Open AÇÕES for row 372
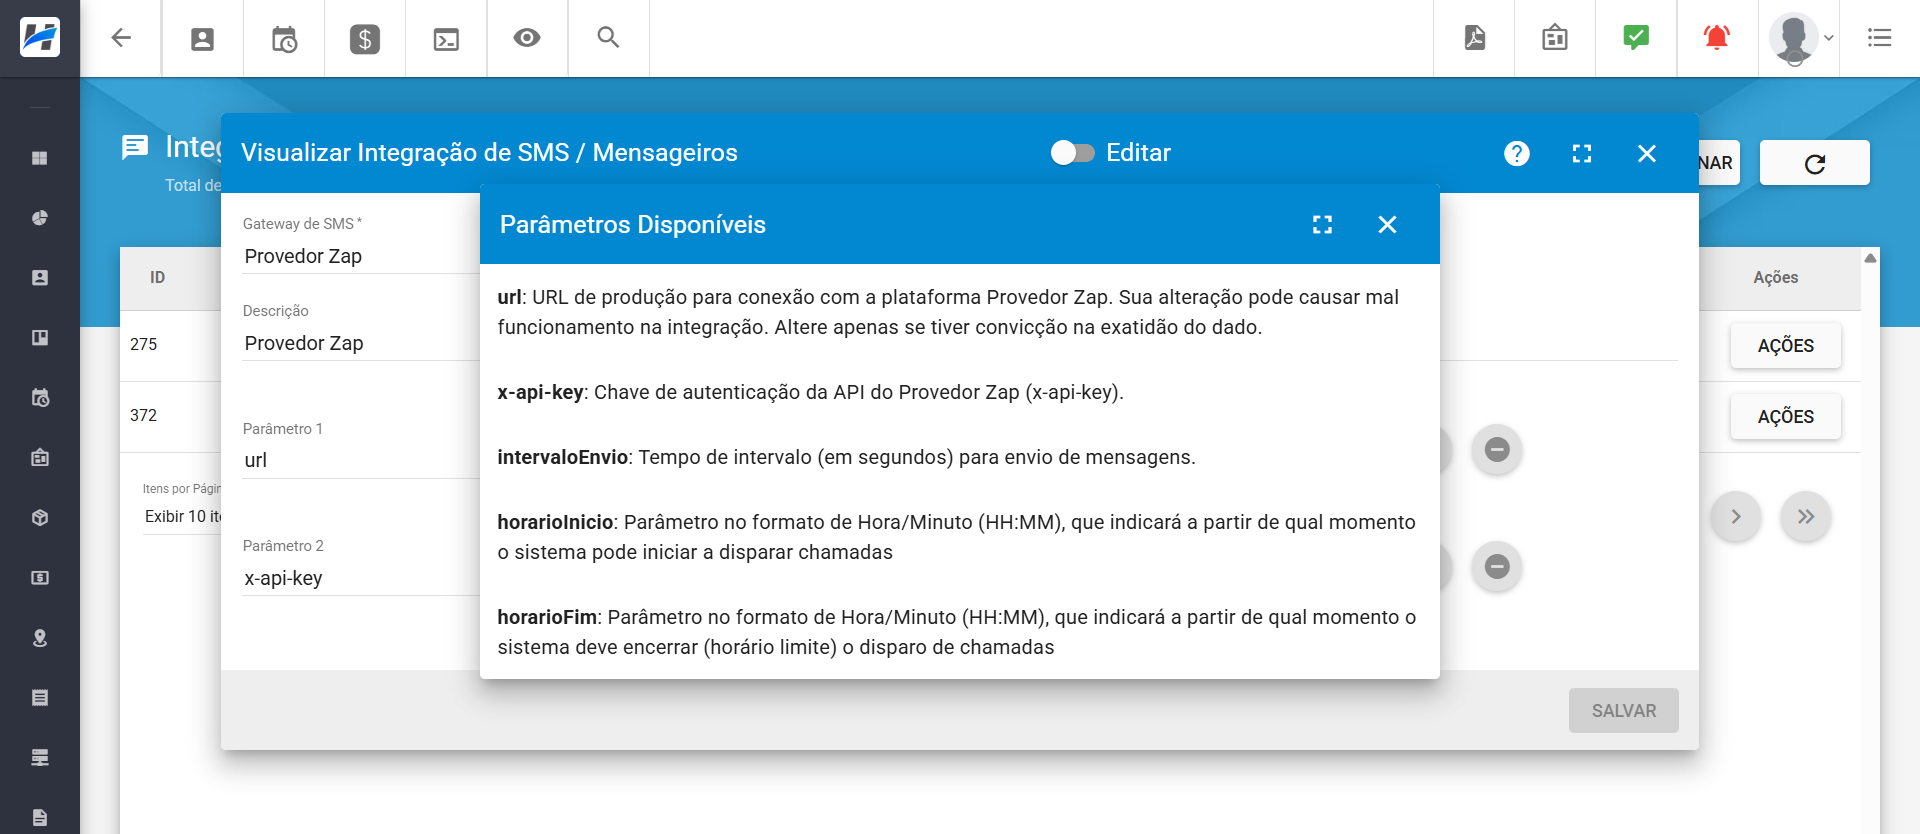This screenshot has width=1920, height=834. tap(1786, 417)
